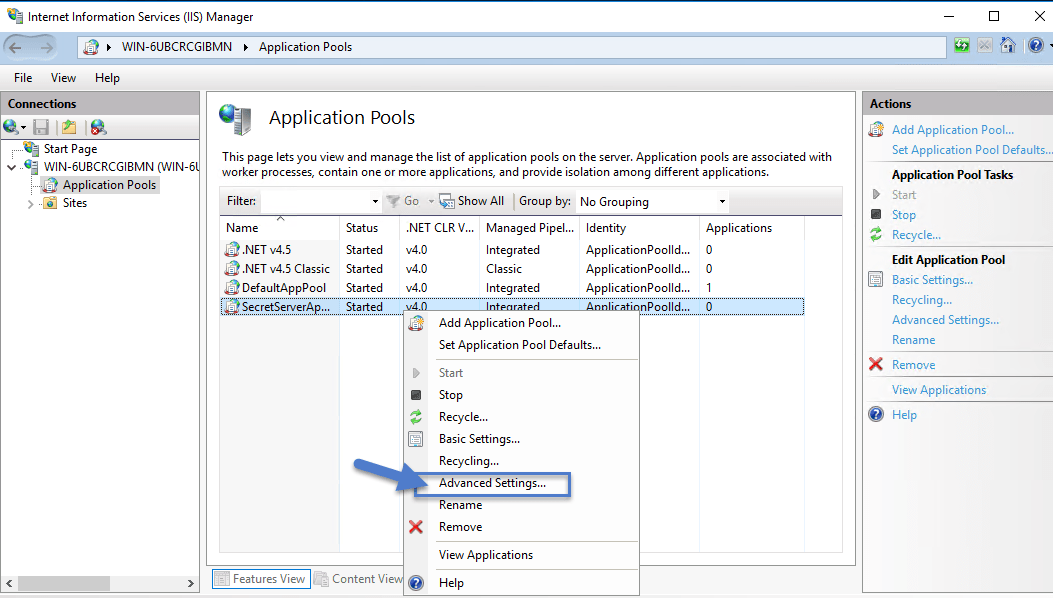
Task: Click the Connections scrollbar right arrow
Action: [191, 583]
